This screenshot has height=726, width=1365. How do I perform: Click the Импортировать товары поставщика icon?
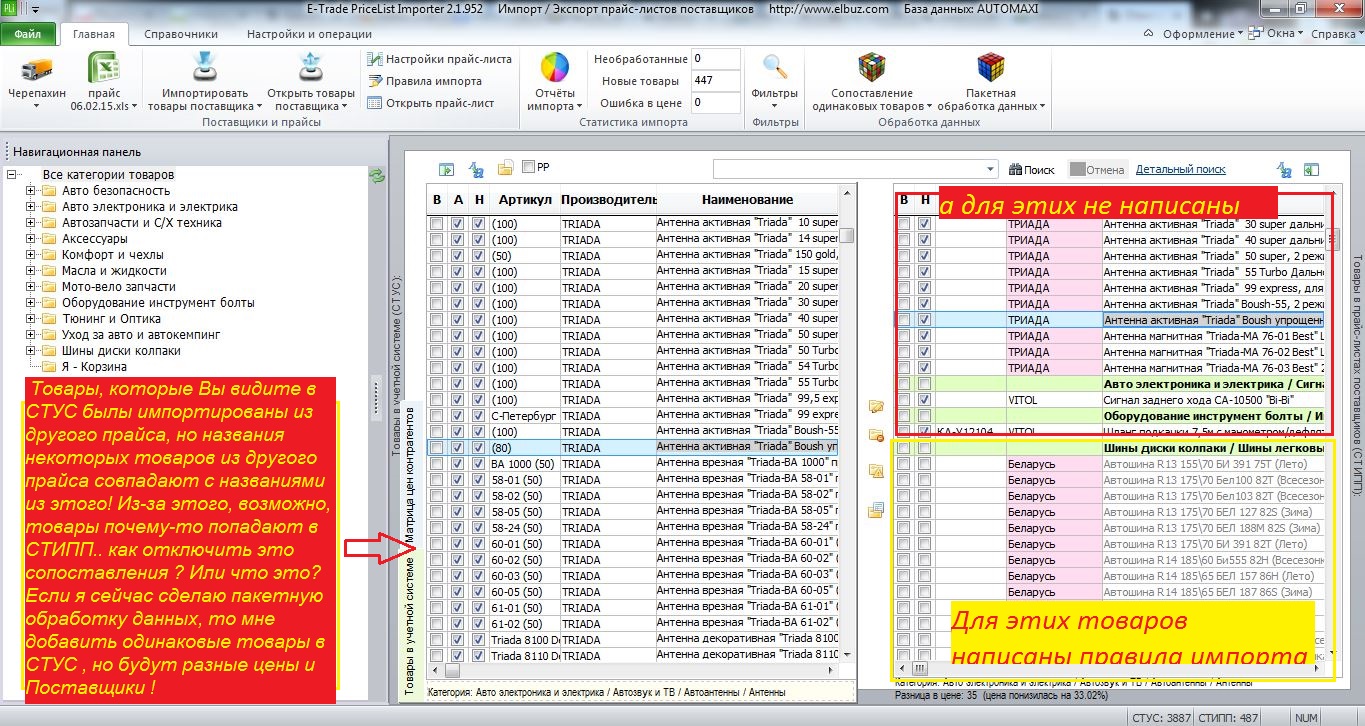[x=205, y=68]
